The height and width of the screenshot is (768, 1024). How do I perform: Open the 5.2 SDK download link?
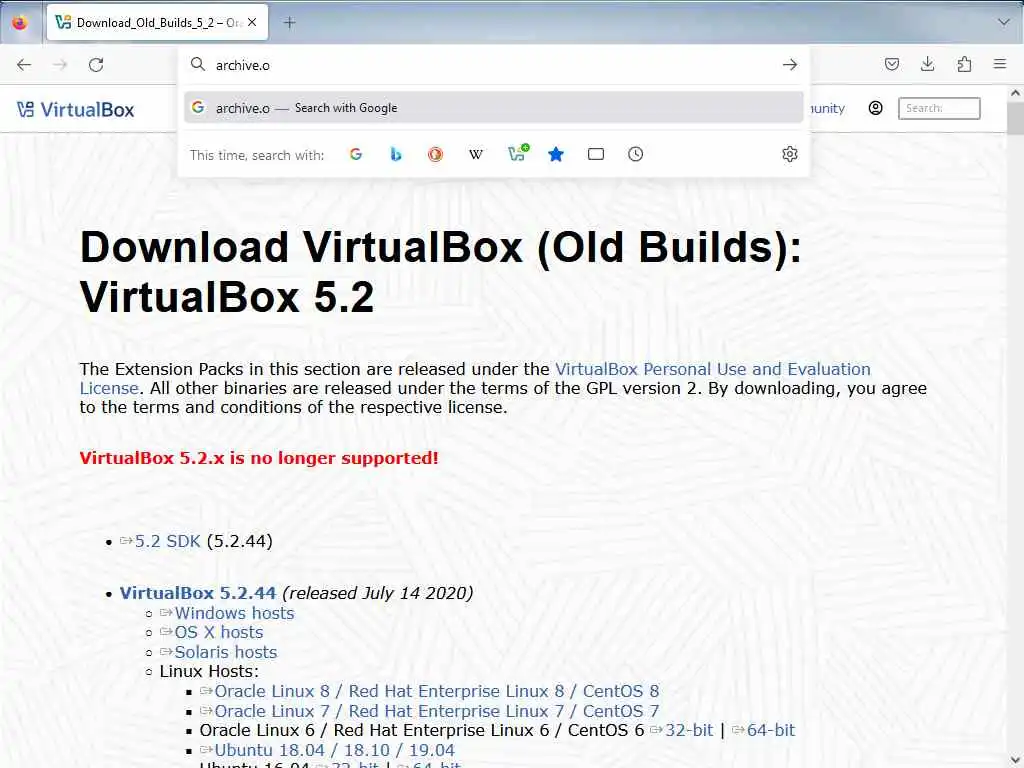coord(167,541)
